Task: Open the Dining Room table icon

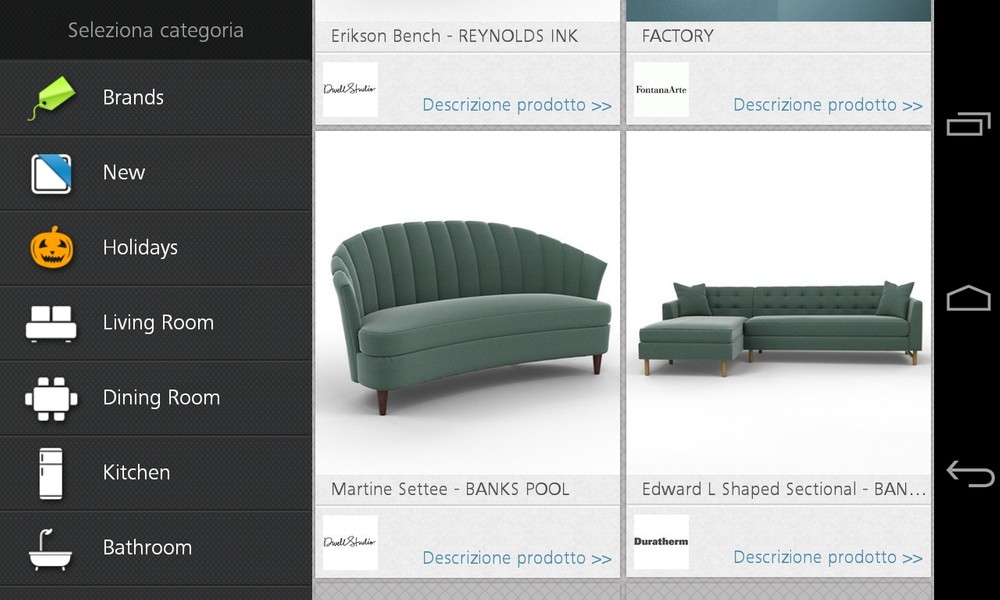Action: (x=51, y=399)
